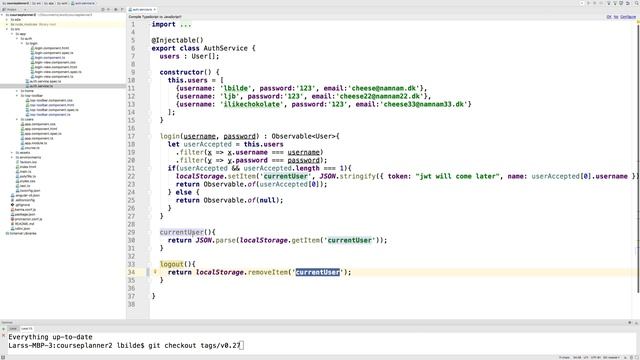640x360 pixels.
Task: Click line 34 in editor gutter
Action: pos(131,272)
